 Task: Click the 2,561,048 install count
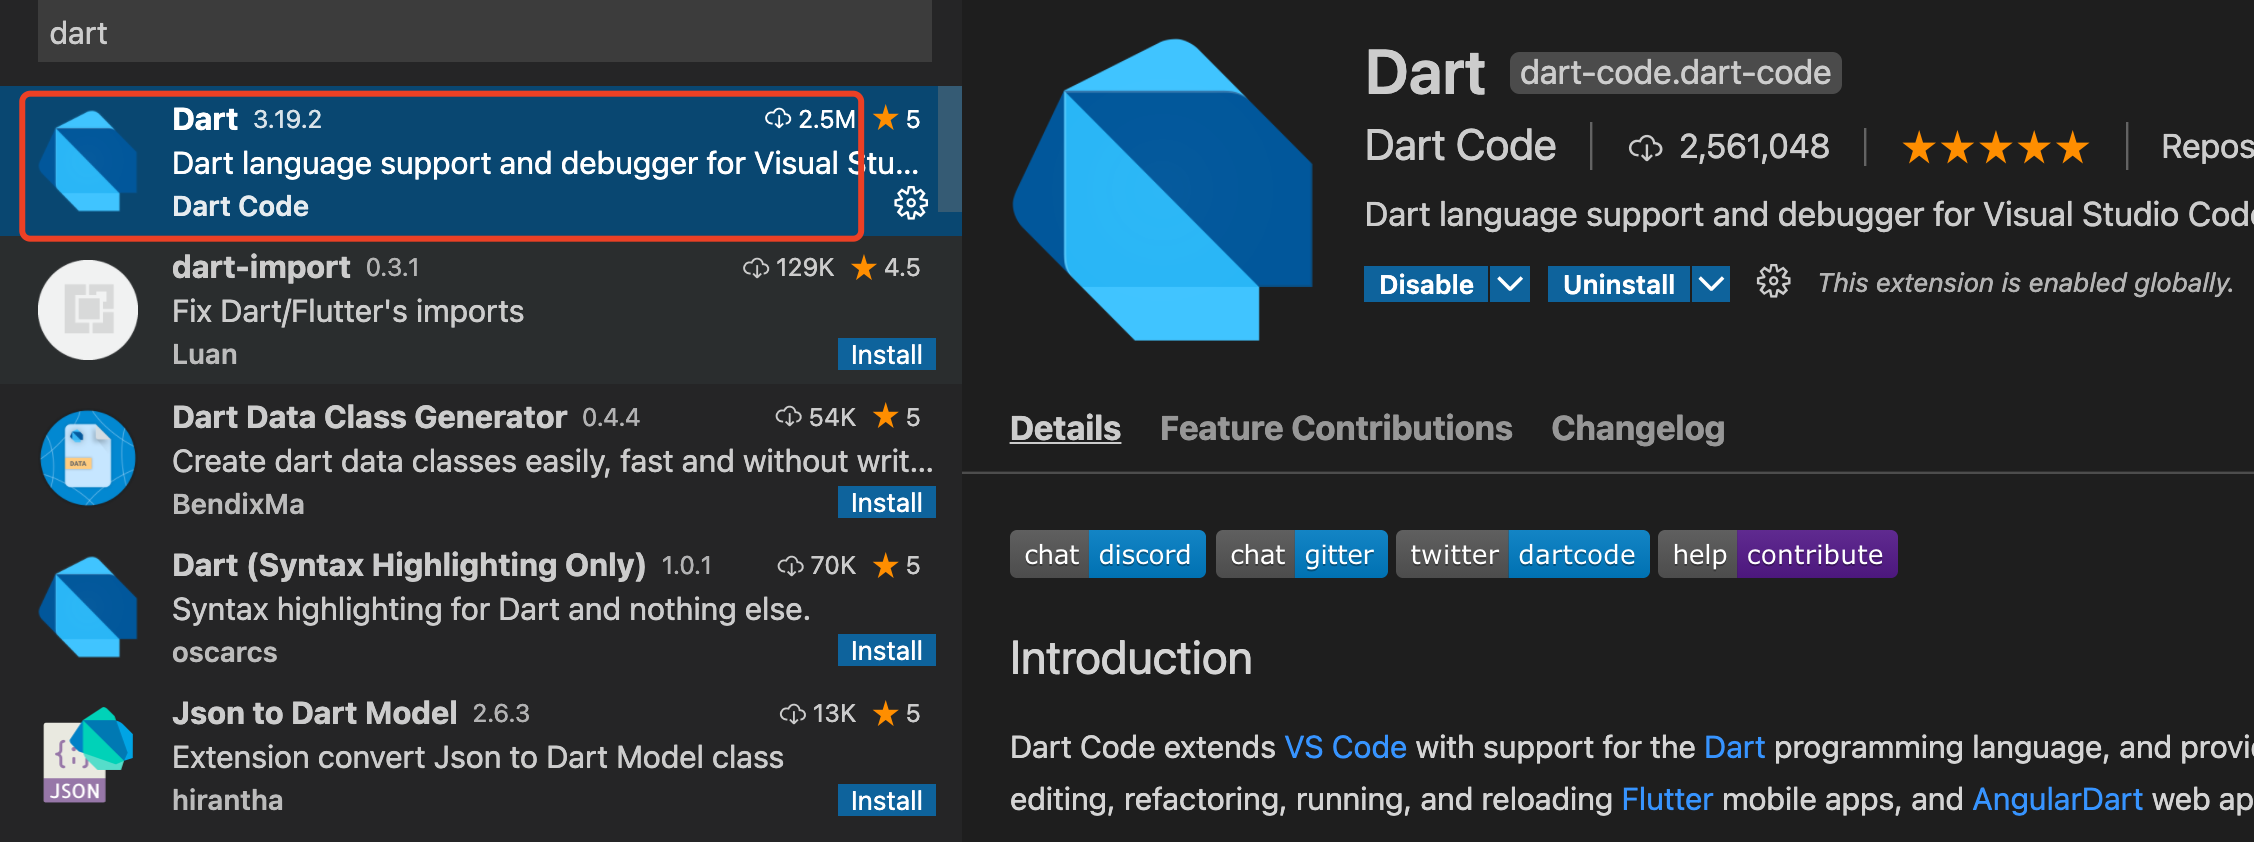point(1754,147)
